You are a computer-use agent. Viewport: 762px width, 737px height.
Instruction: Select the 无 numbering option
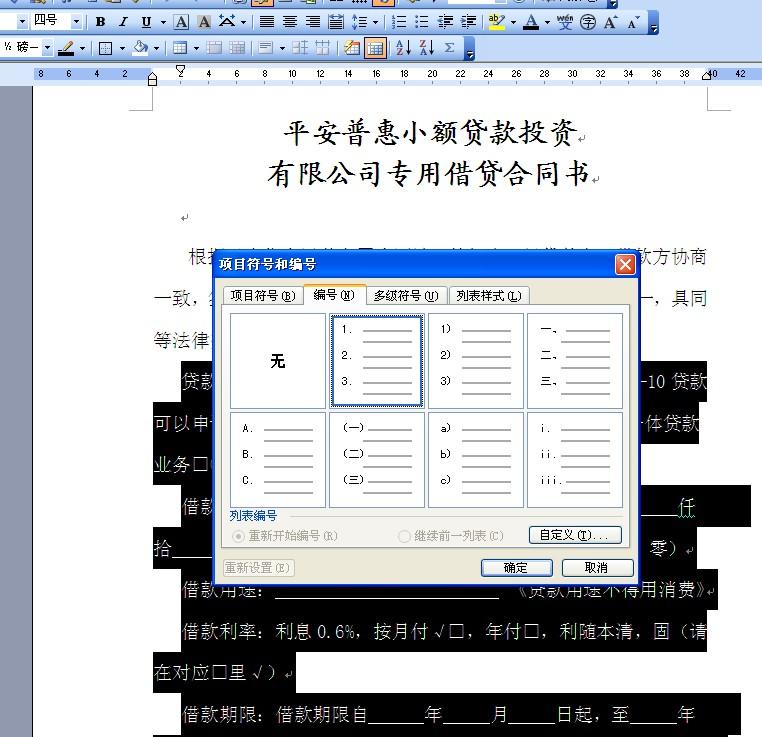coord(277,360)
